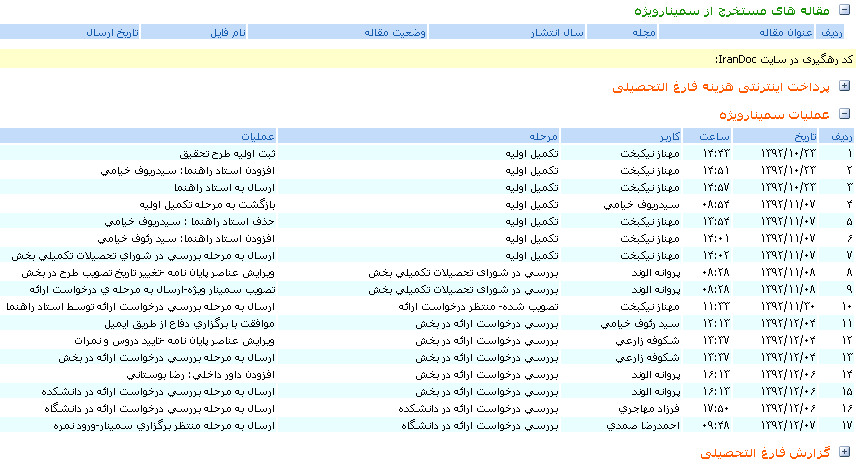Screen dimensions: 856x465
Task: Select stage 'بررسي در شوراي تحصيلات تكميلي بخش' in row 8
Action: click(x=463, y=272)
